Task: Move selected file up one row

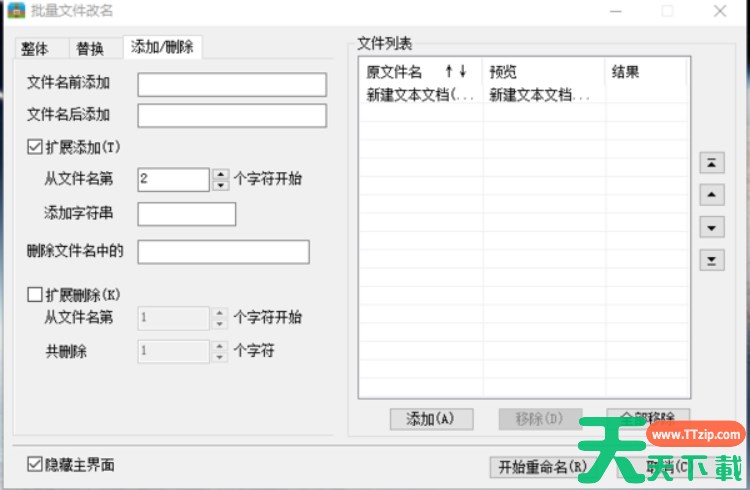Action: click(712, 195)
